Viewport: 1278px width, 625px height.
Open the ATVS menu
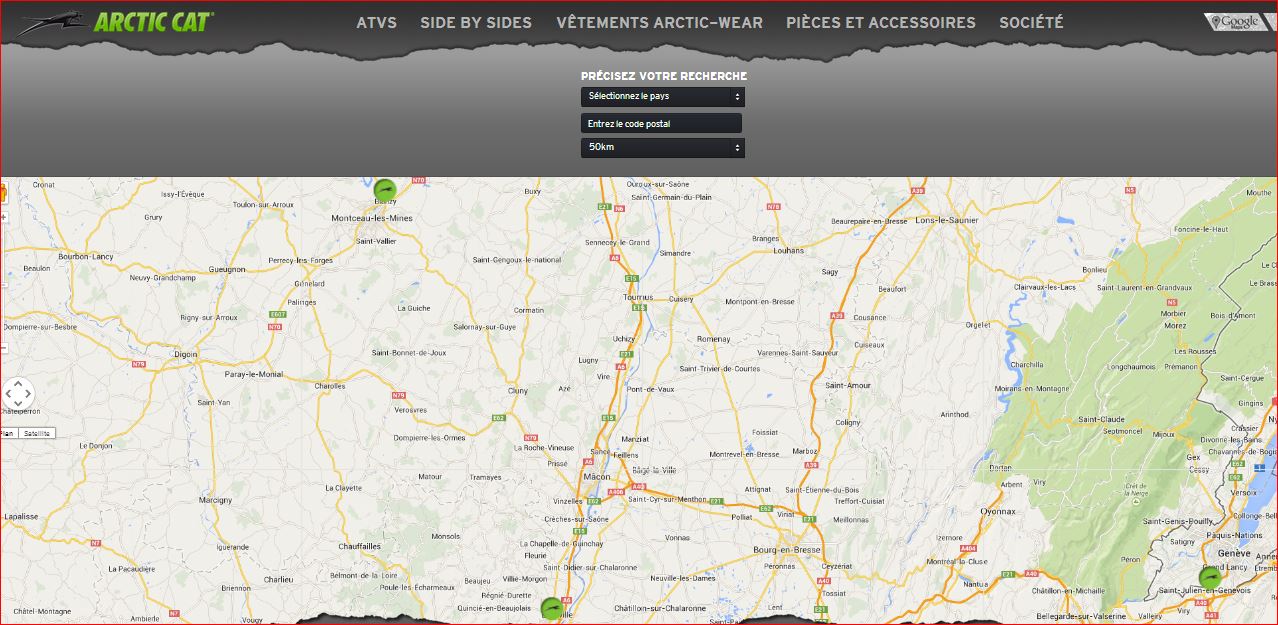coord(376,22)
